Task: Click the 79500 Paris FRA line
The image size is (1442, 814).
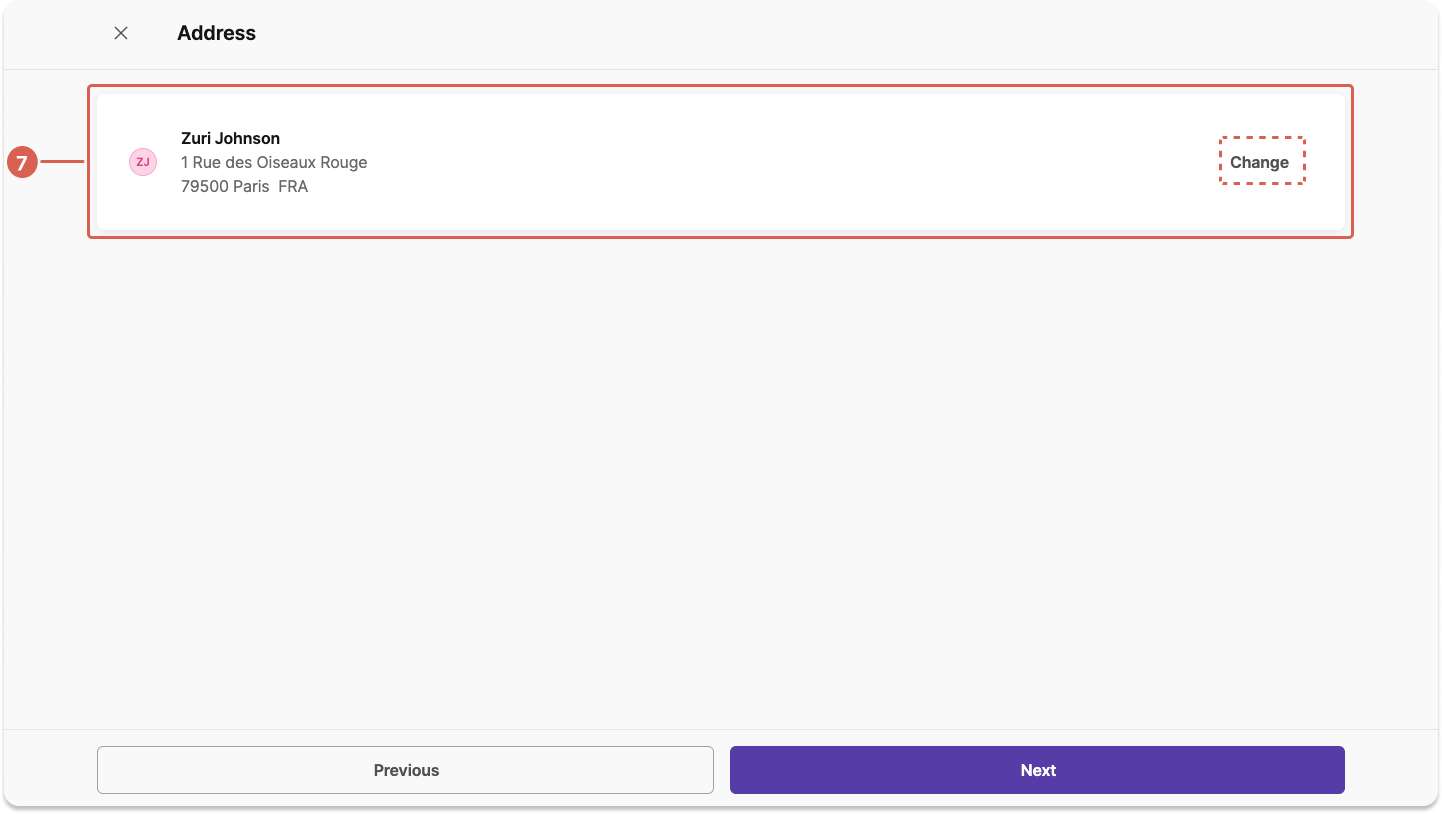Action: (x=244, y=186)
